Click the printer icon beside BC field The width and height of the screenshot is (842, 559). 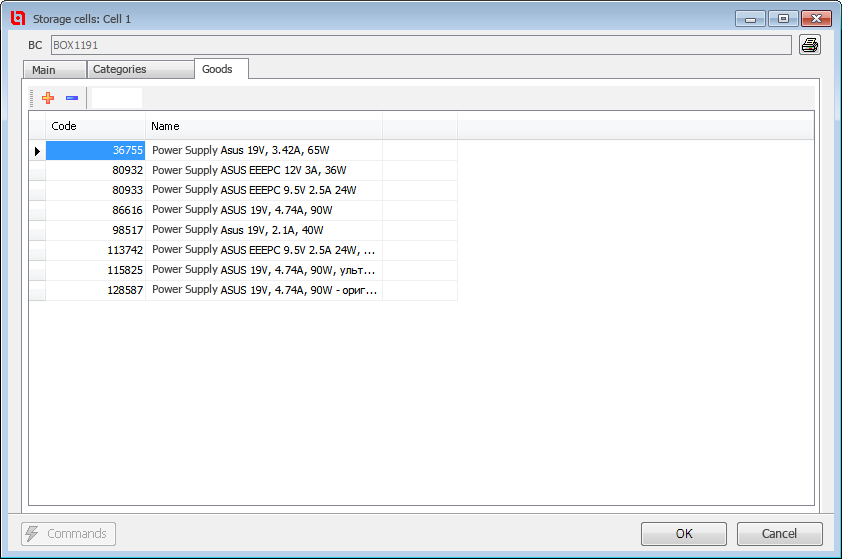tap(810, 45)
